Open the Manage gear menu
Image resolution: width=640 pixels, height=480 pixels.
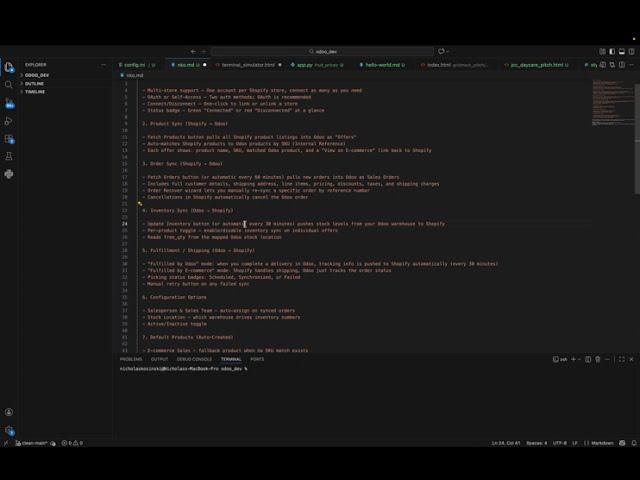pyautogui.click(x=9, y=430)
